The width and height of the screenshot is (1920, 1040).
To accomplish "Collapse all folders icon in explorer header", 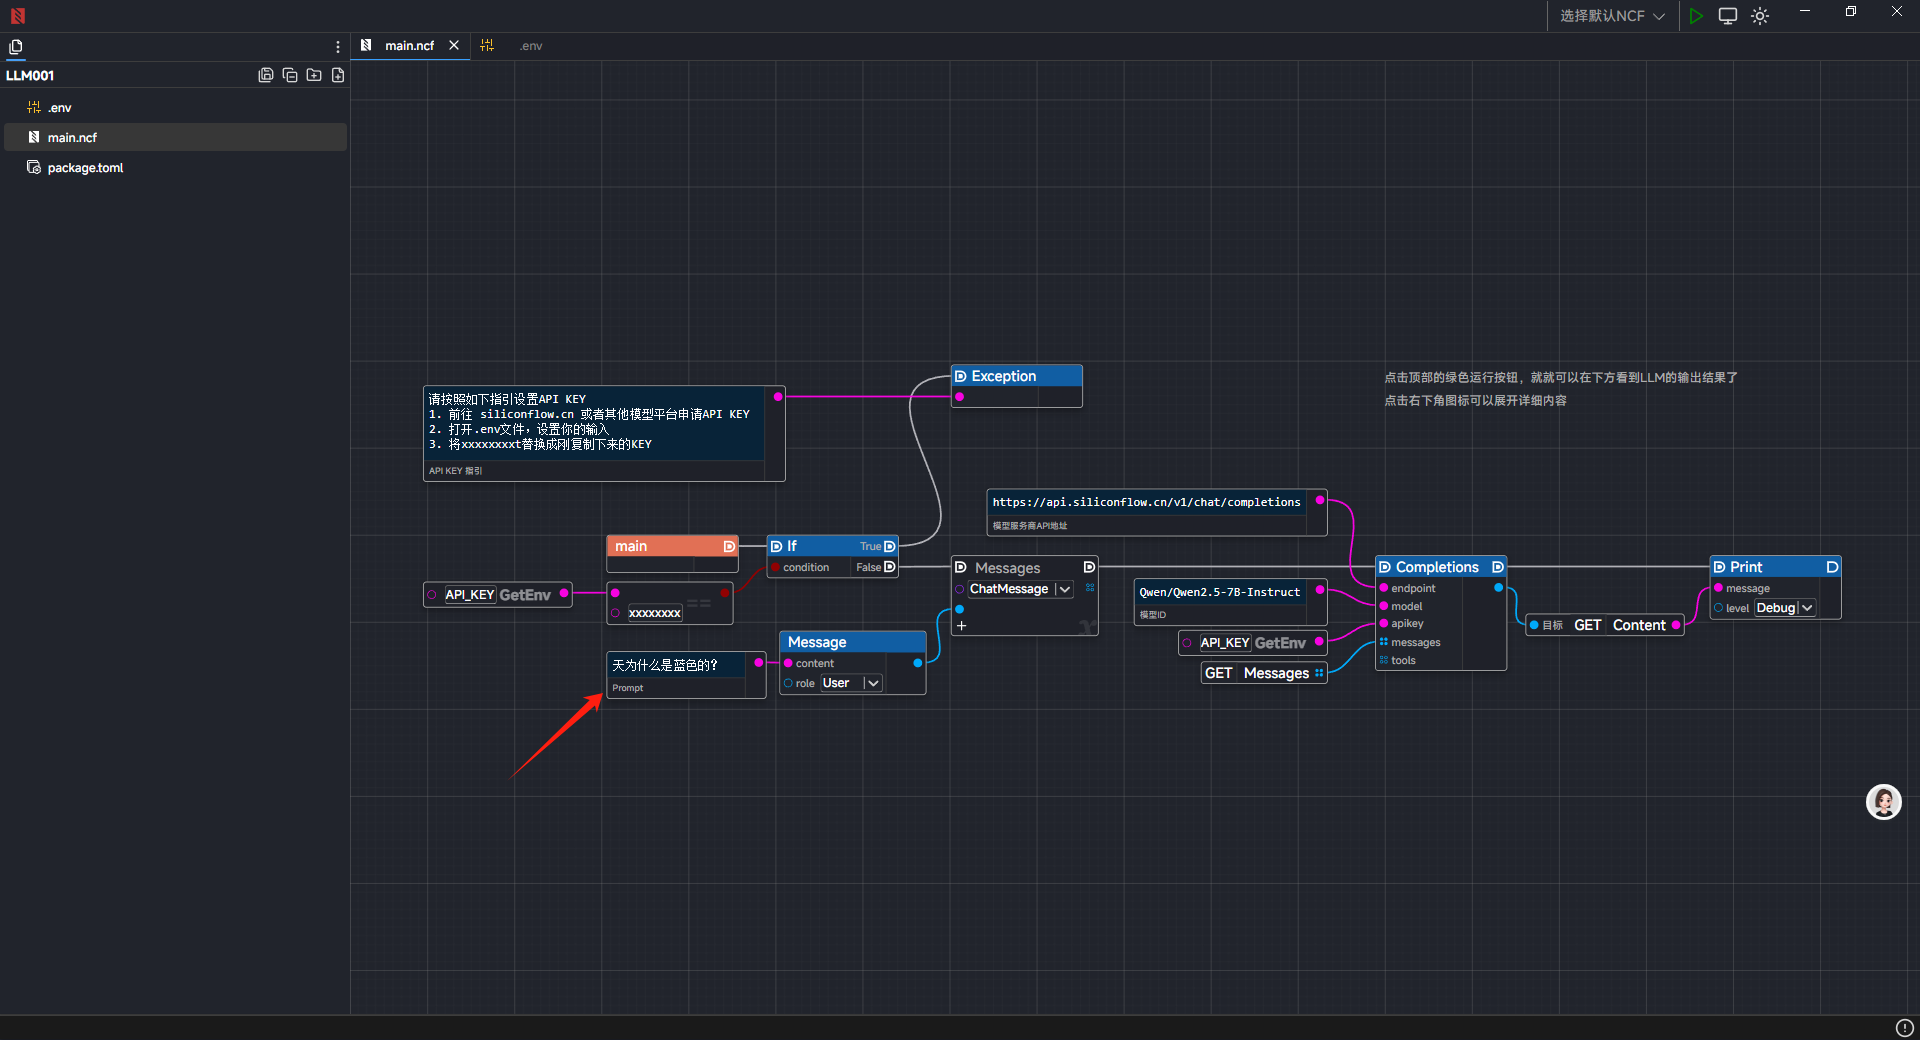I will [x=290, y=75].
